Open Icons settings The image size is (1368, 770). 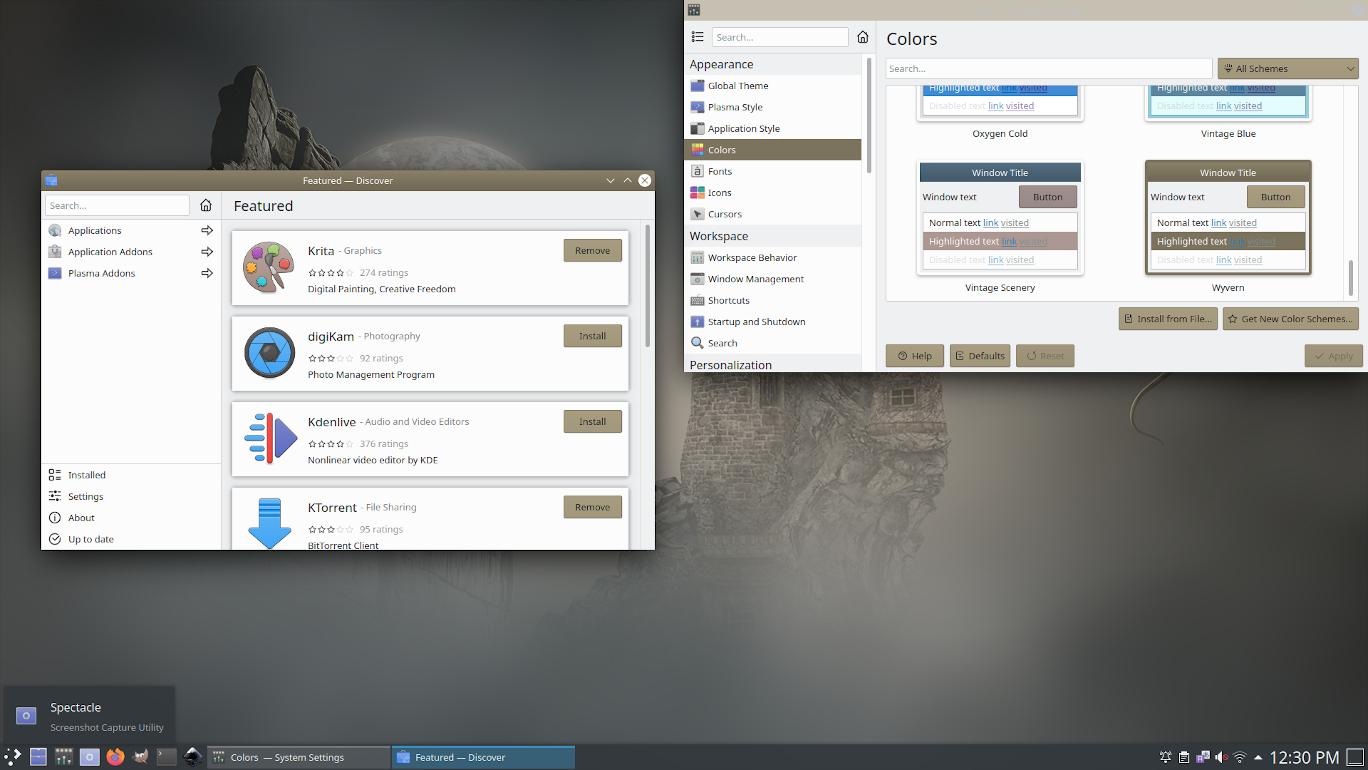tap(773, 192)
